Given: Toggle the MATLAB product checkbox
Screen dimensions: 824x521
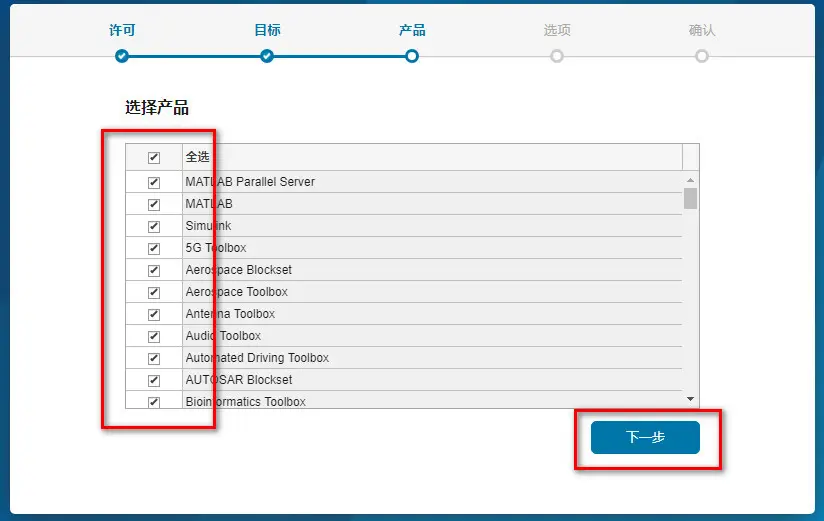Looking at the screenshot, I should click(x=153, y=205).
